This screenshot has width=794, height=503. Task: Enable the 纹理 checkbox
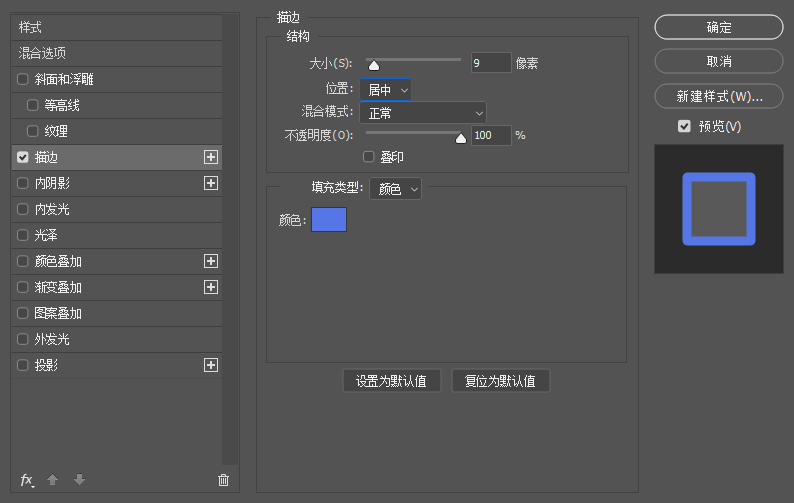(x=33, y=131)
